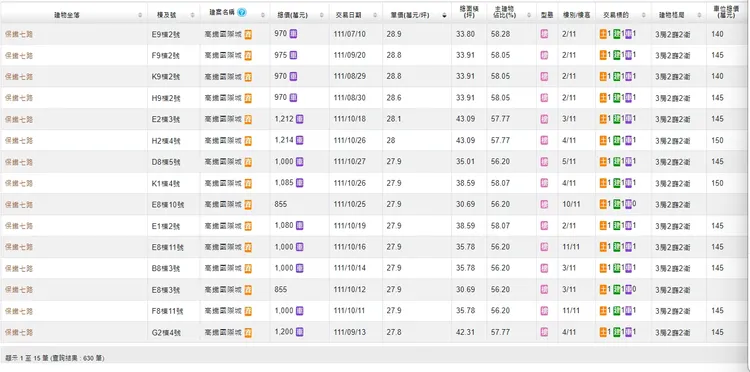The image size is (750, 372).
Task: Open the 保鐵七路 link in G2棟4號 row
Action: click(19, 332)
